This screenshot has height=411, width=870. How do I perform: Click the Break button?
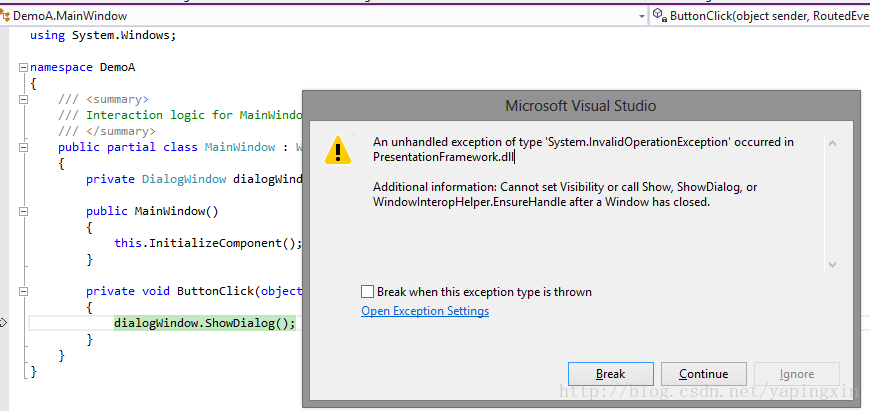point(611,374)
